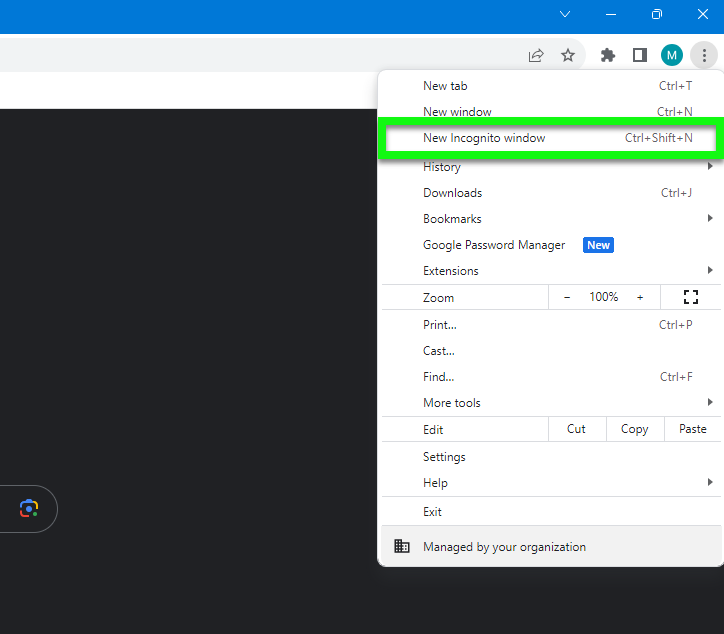Toggle the side panel icon
The width and height of the screenshot is (724, 634).
point(640,55)
